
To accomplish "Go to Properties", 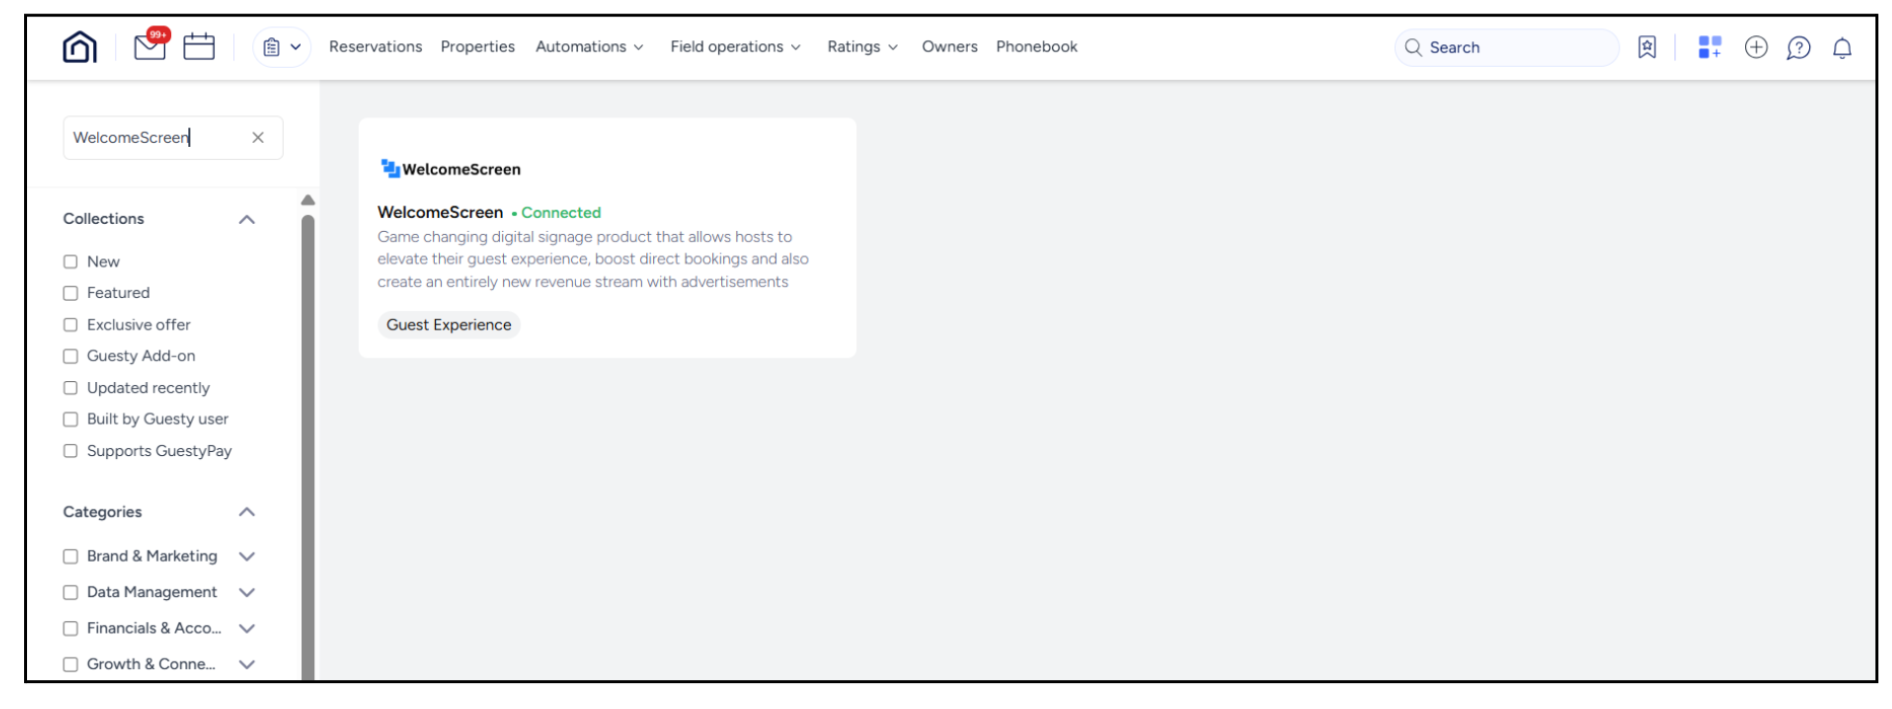I will point(477,47).
